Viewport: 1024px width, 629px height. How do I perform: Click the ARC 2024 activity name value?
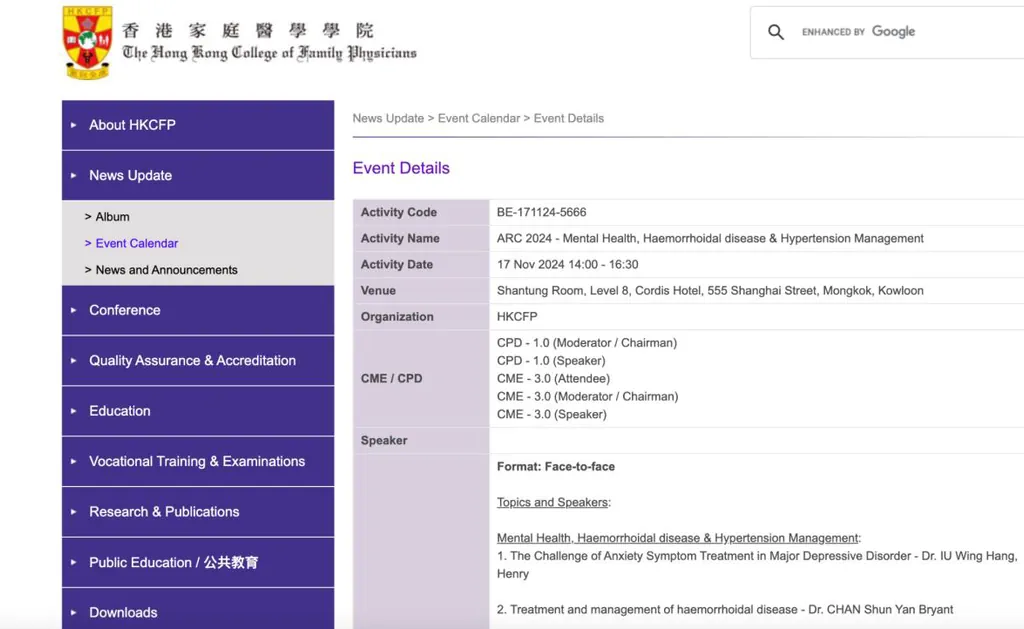[x=710, y=238]
